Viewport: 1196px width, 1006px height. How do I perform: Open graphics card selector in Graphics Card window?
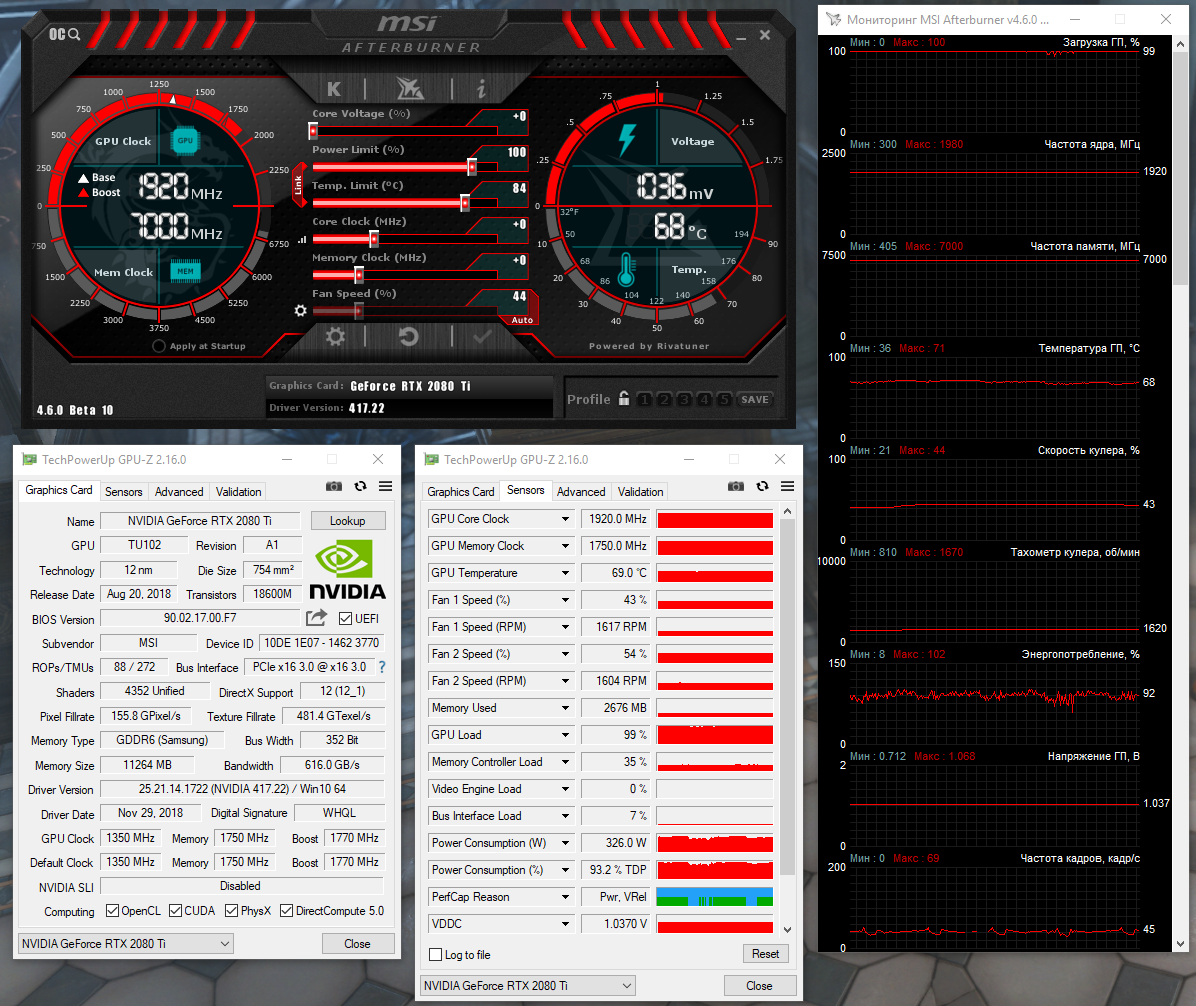point(126,943)
